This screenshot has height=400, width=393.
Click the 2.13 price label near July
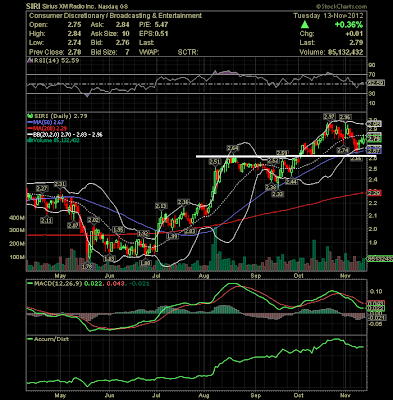161,206
